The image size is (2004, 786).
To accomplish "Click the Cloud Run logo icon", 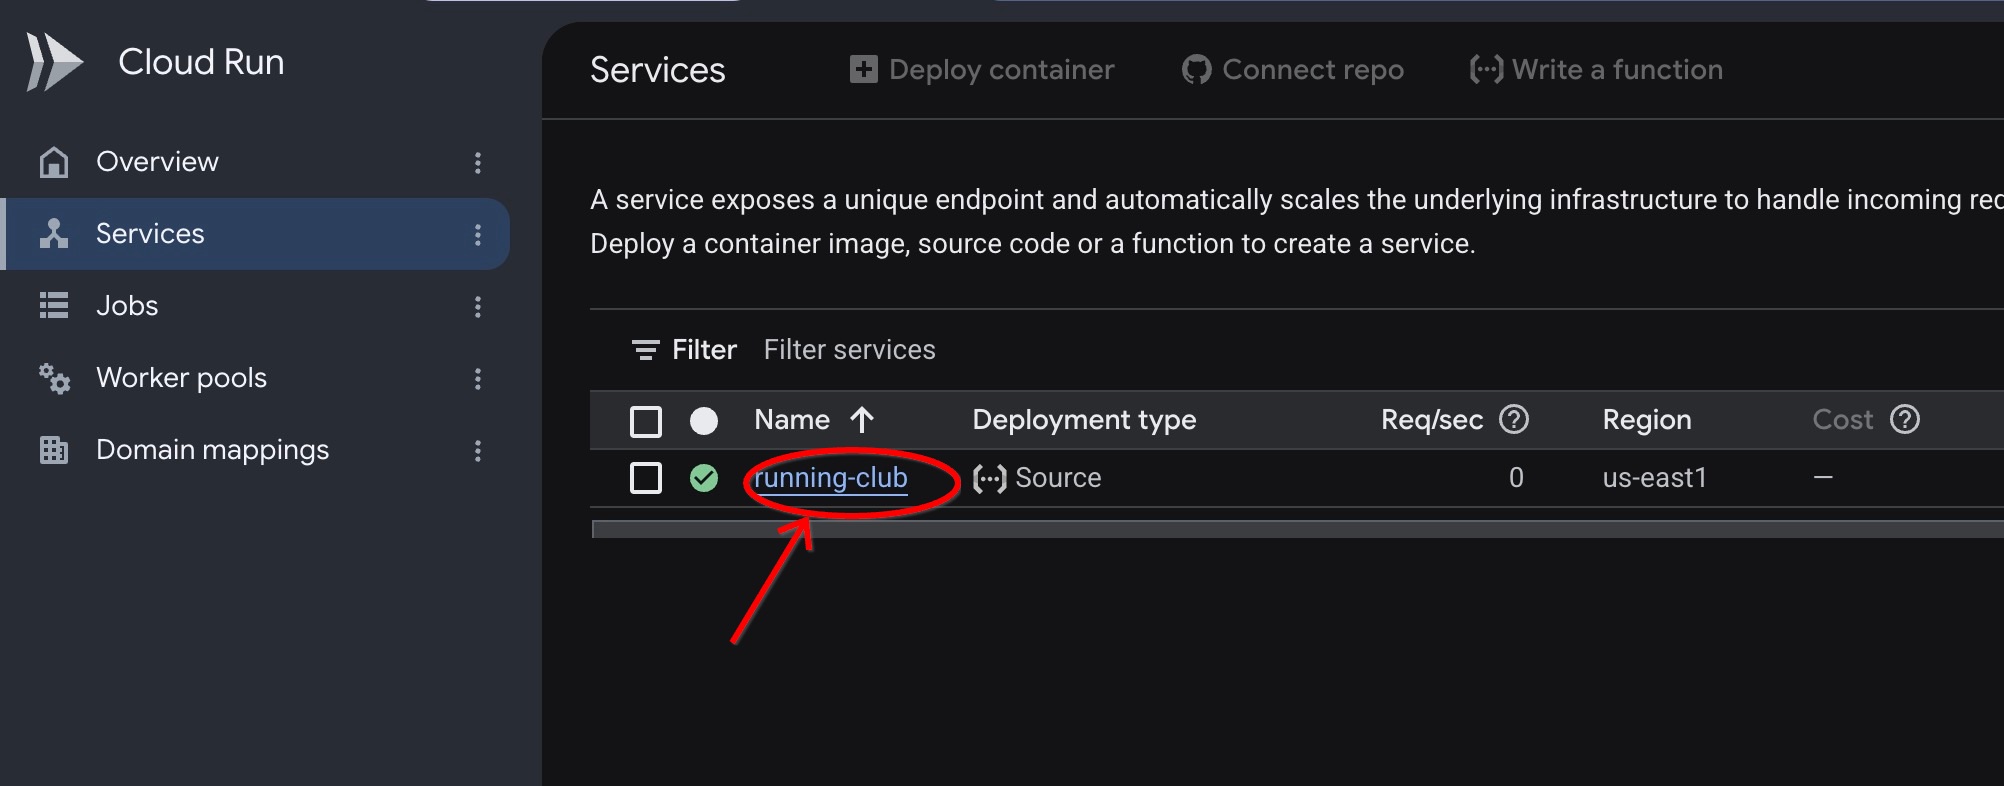I will tap(54, 62).
